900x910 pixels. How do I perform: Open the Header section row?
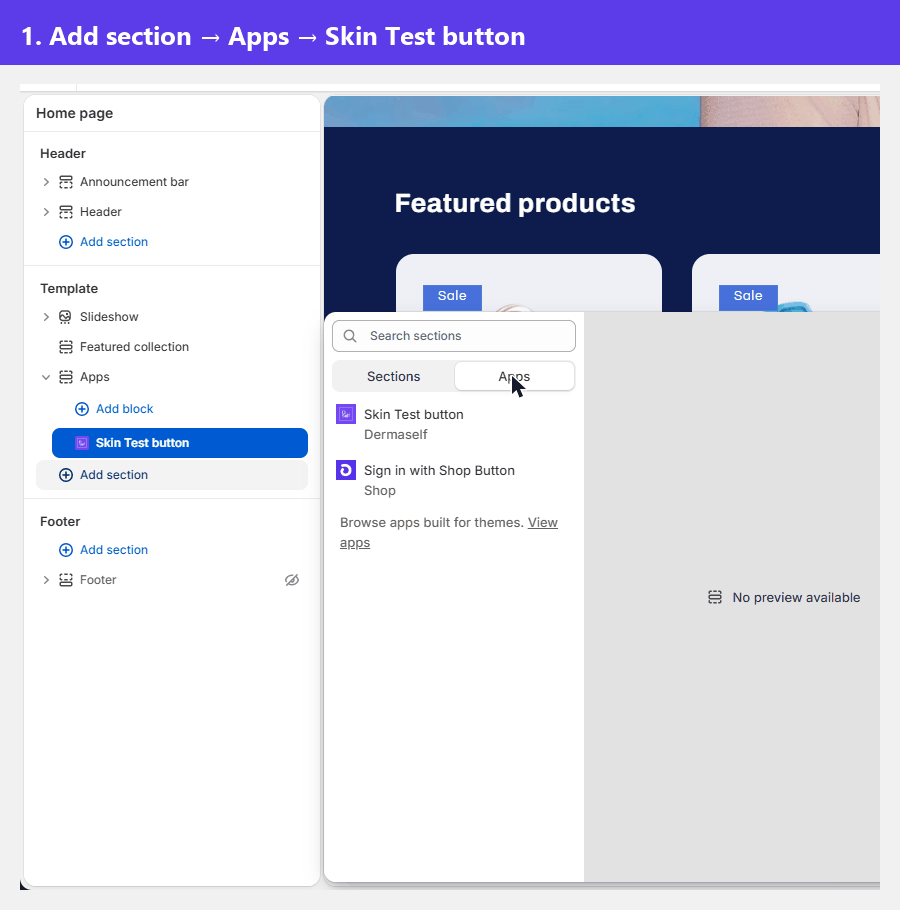[101, 212]
